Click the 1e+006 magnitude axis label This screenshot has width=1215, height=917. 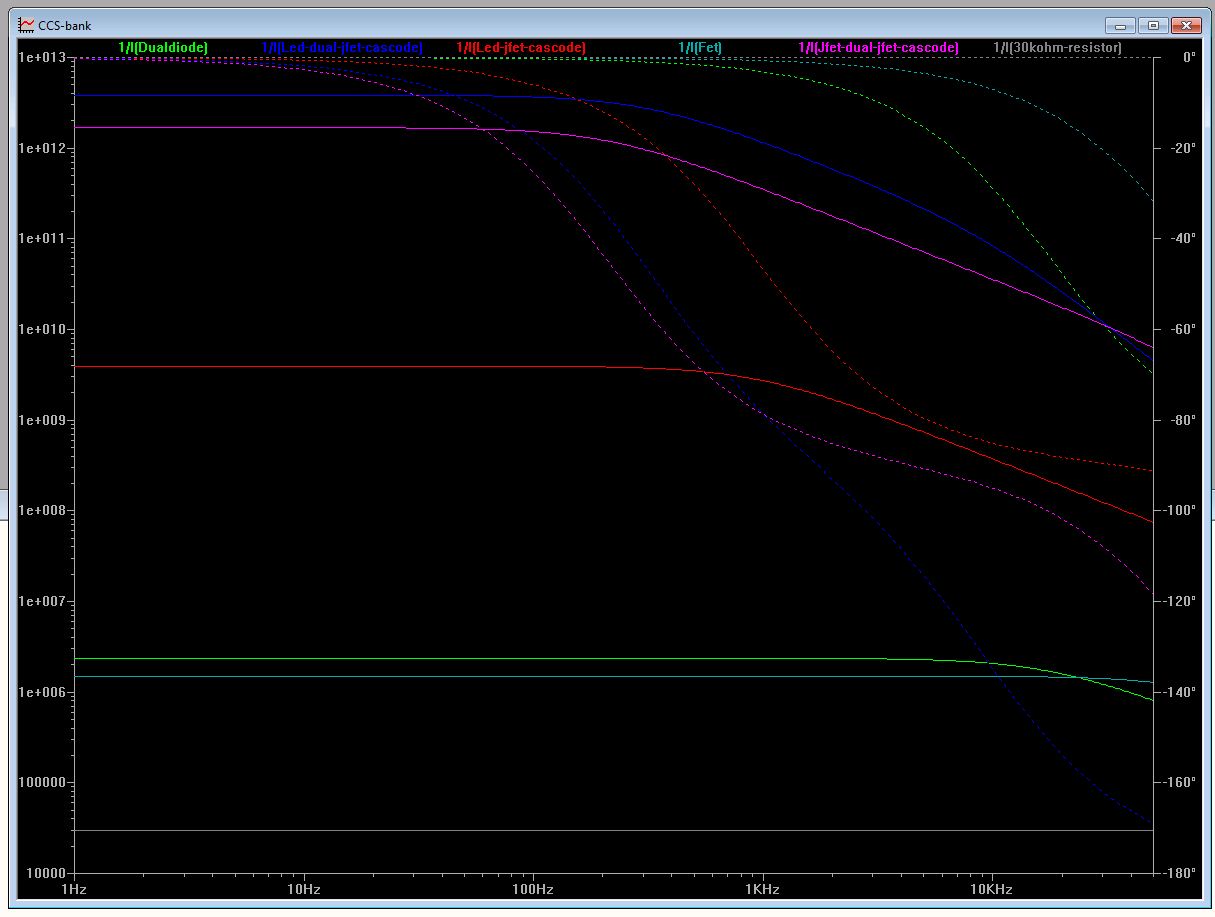click(x=42, y=692)
